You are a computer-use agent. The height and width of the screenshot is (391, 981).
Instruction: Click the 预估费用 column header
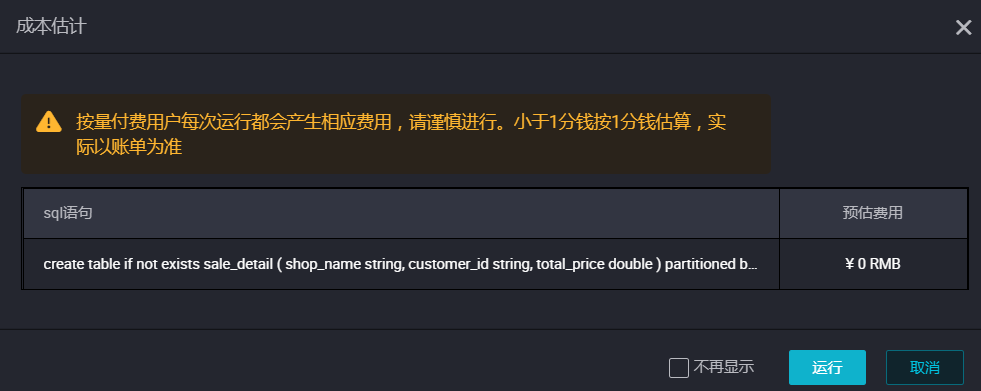point(873,213)
